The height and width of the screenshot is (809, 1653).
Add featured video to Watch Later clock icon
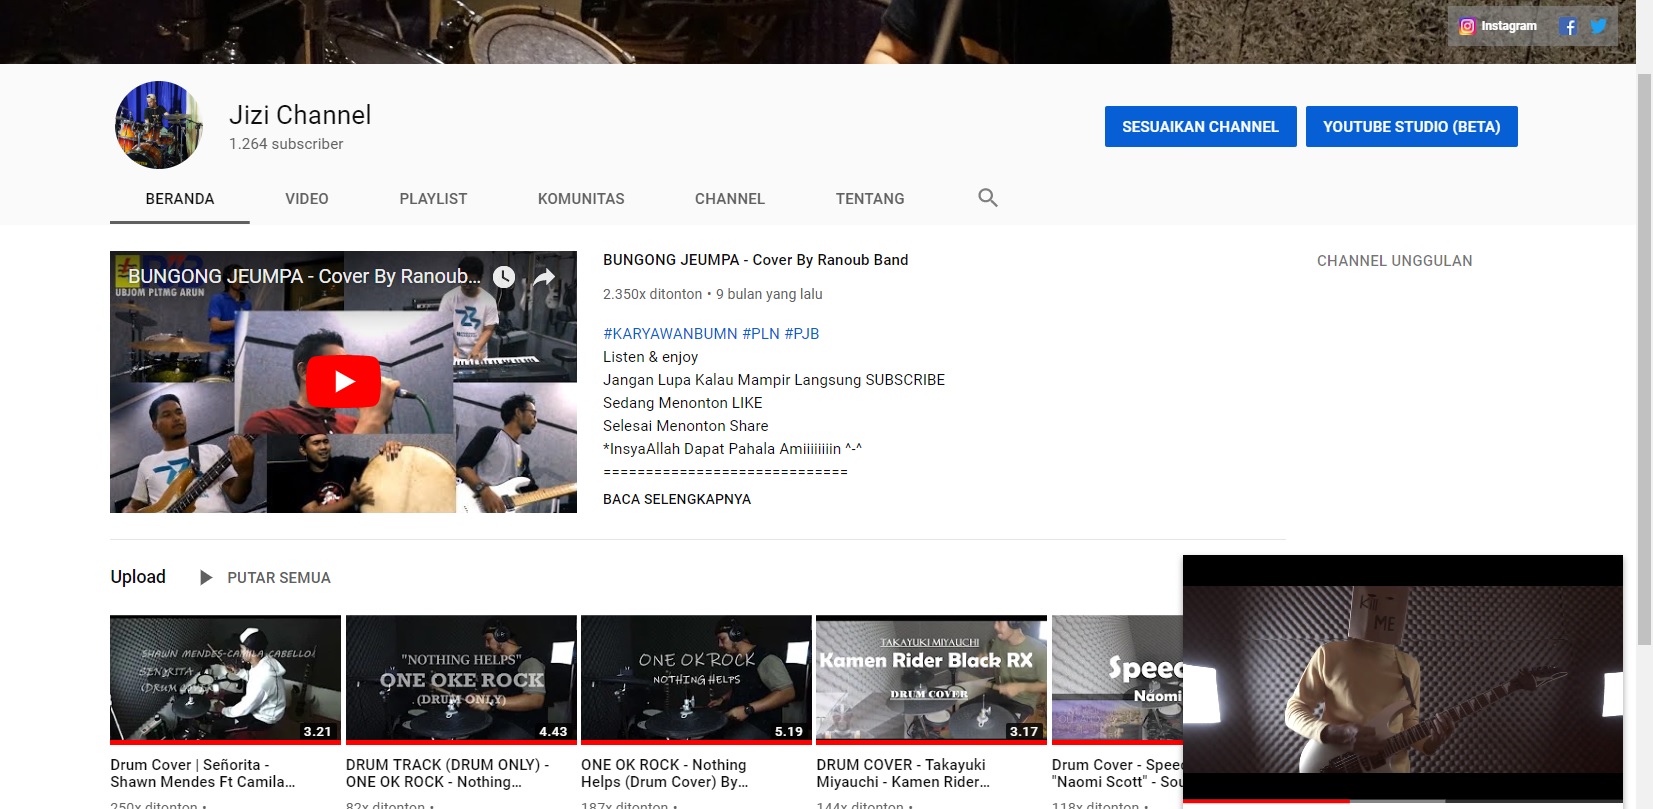[x=504, y=277]
